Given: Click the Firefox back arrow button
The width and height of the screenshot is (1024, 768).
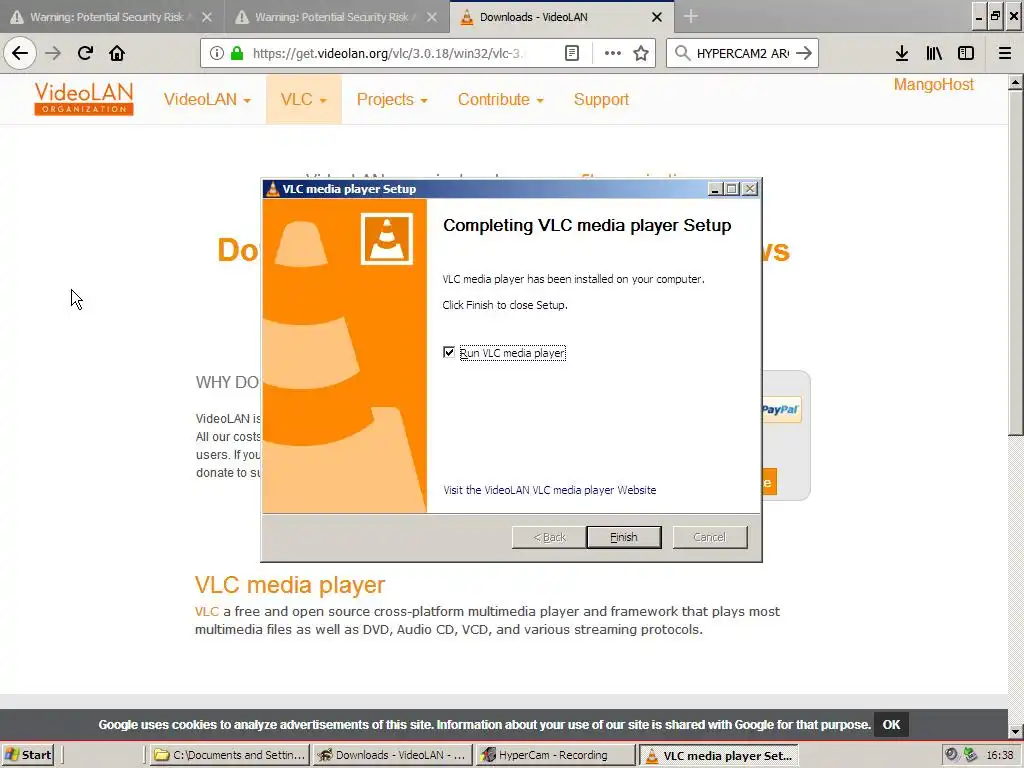Looking at the screenshot, I should click(x=20, y=53).
